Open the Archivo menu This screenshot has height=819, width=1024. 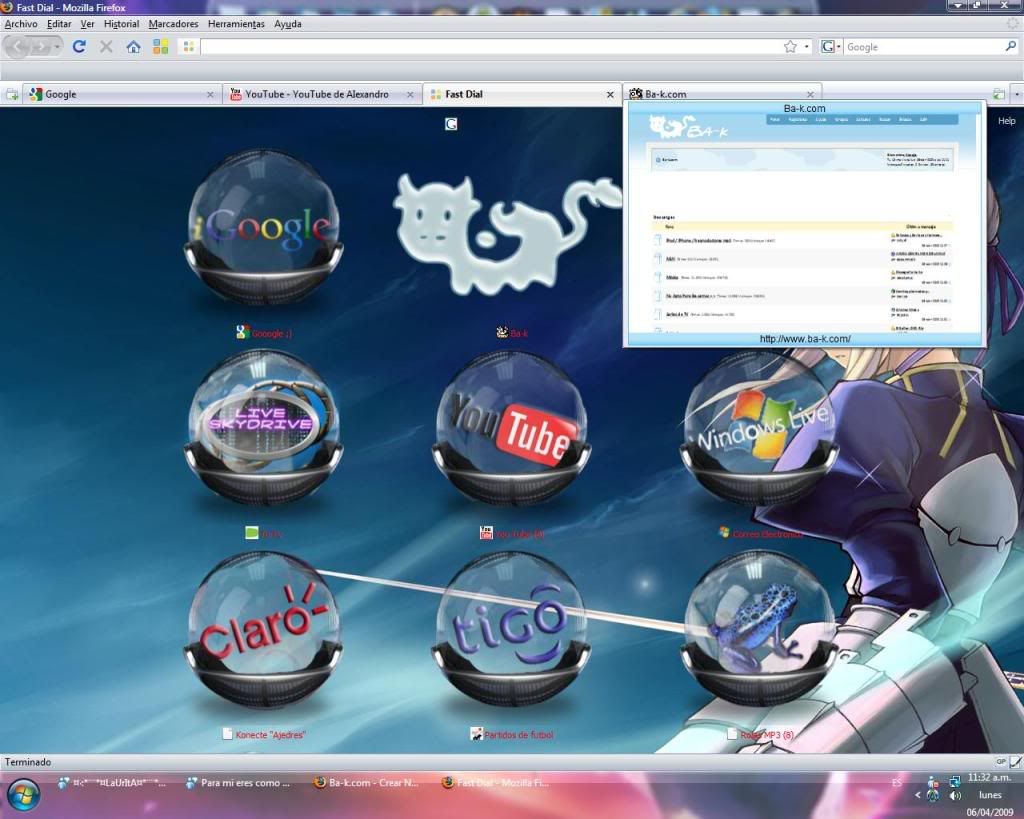[x=21, y=24]
